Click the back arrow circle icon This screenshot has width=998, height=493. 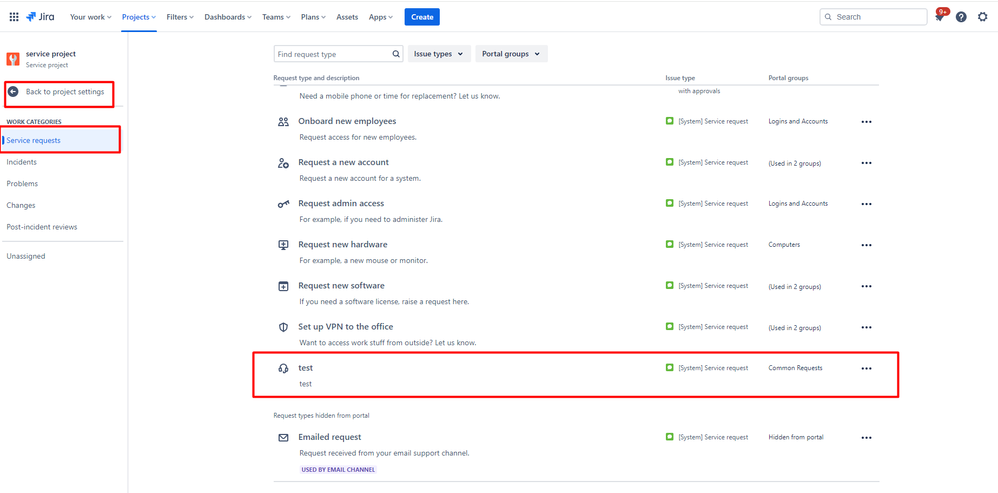pos(13,92)
